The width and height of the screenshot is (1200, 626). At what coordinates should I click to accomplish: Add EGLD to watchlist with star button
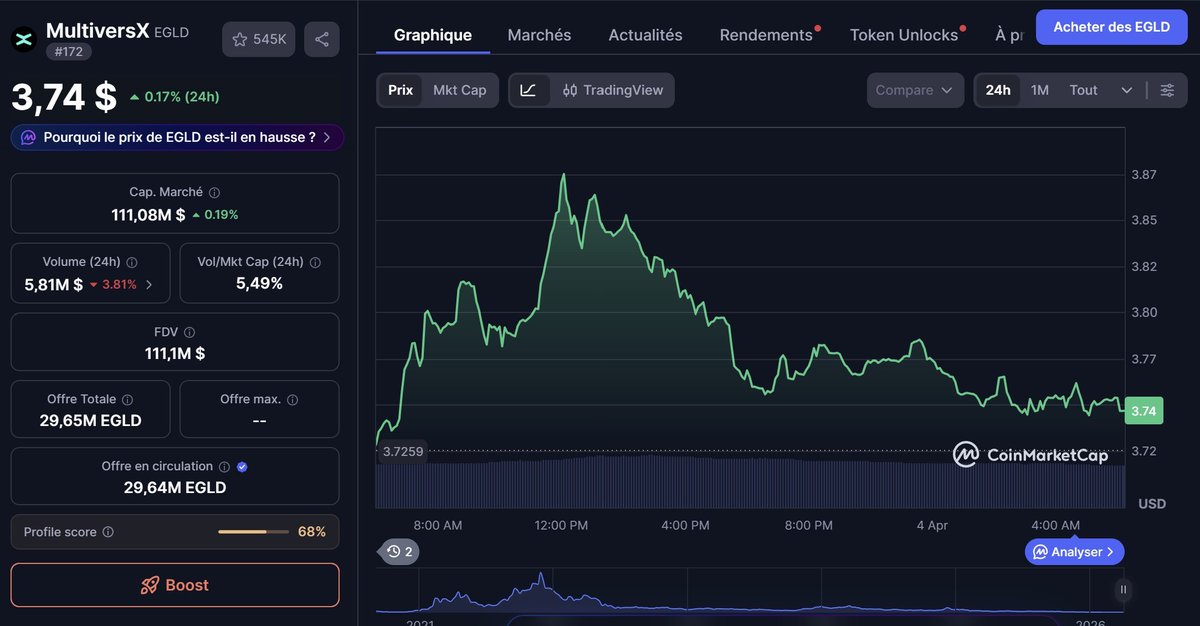[259, 39]
